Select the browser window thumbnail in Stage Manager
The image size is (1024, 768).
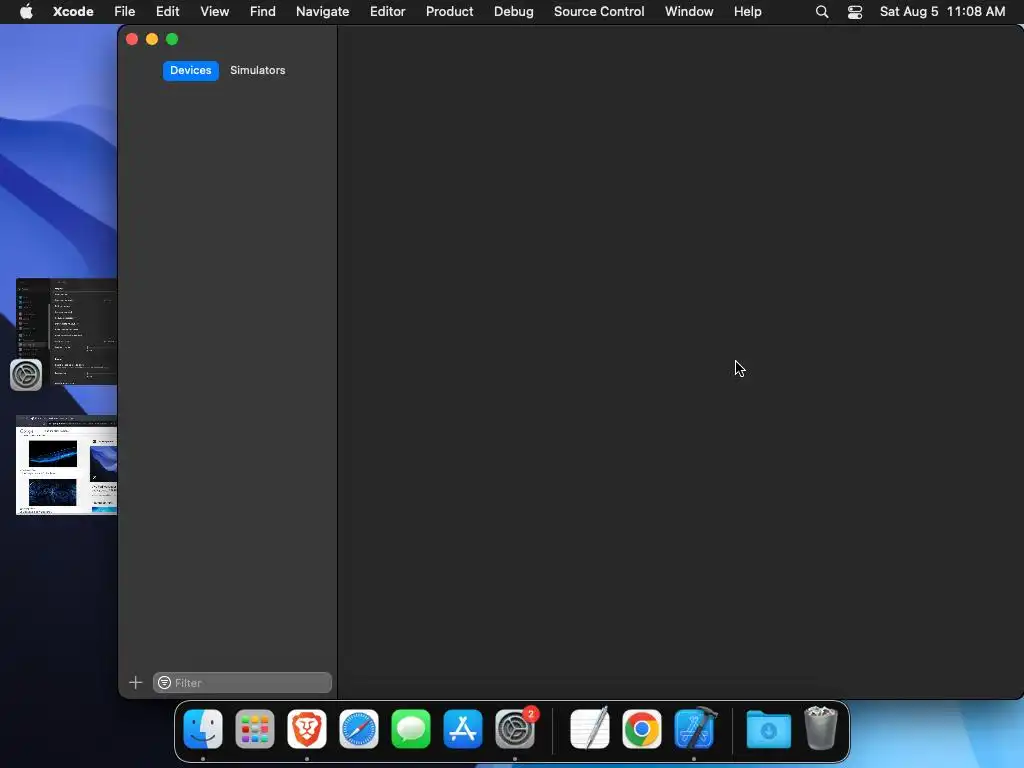click(67, 465)
